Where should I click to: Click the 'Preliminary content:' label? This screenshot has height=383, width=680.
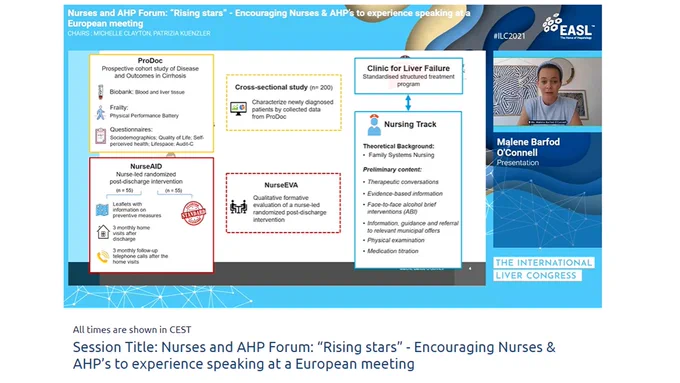pos(392,170)
